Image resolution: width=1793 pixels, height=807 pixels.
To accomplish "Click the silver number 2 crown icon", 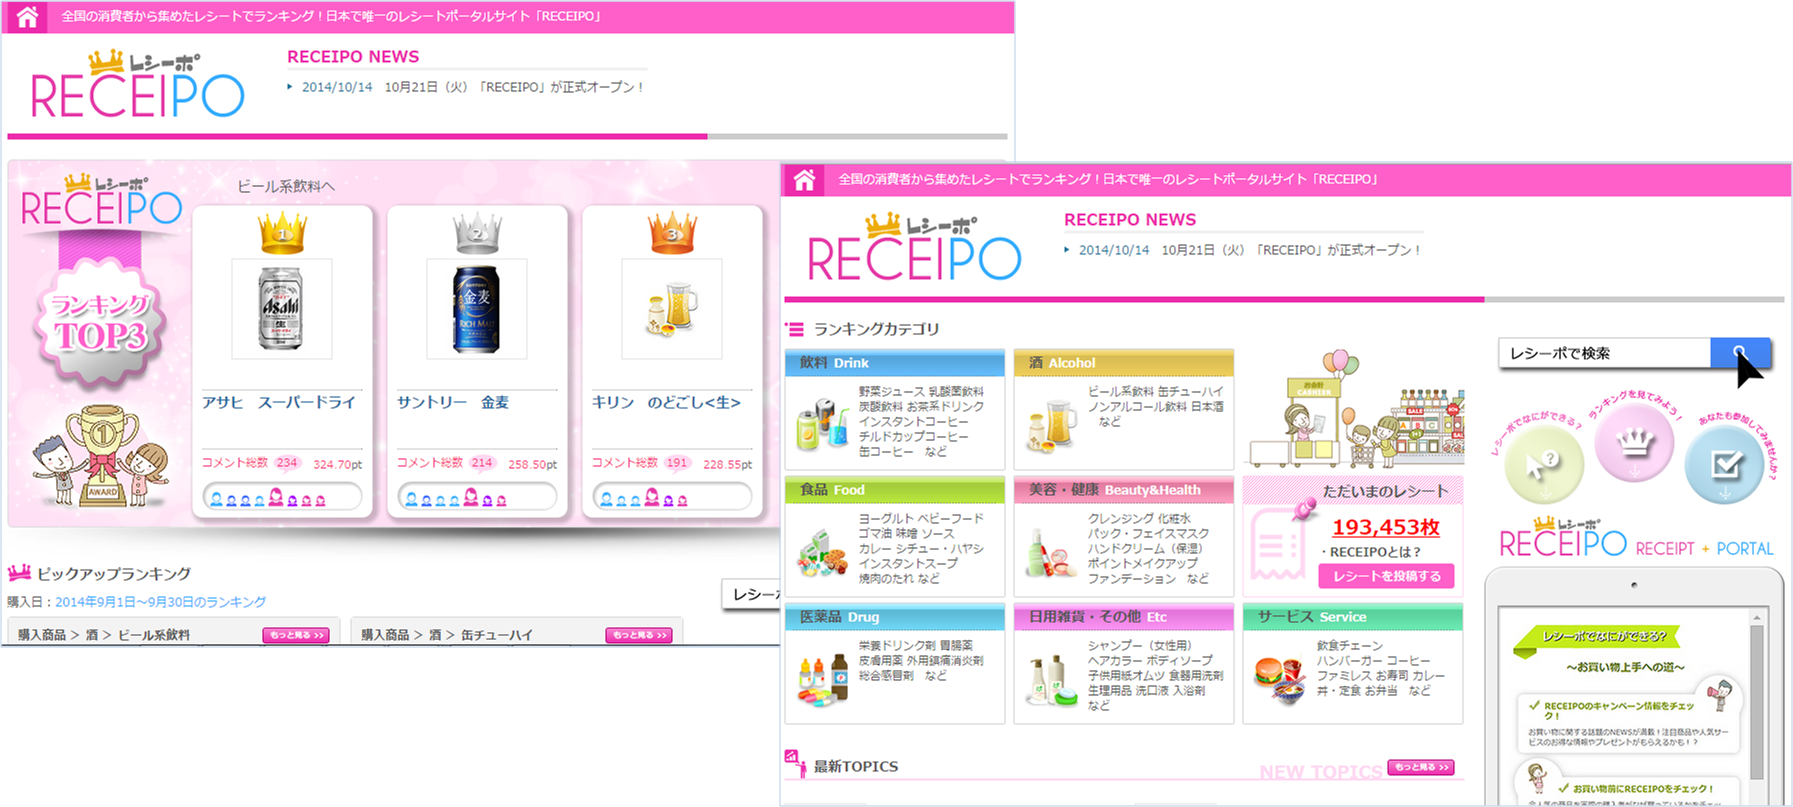I will click(477, 233).
